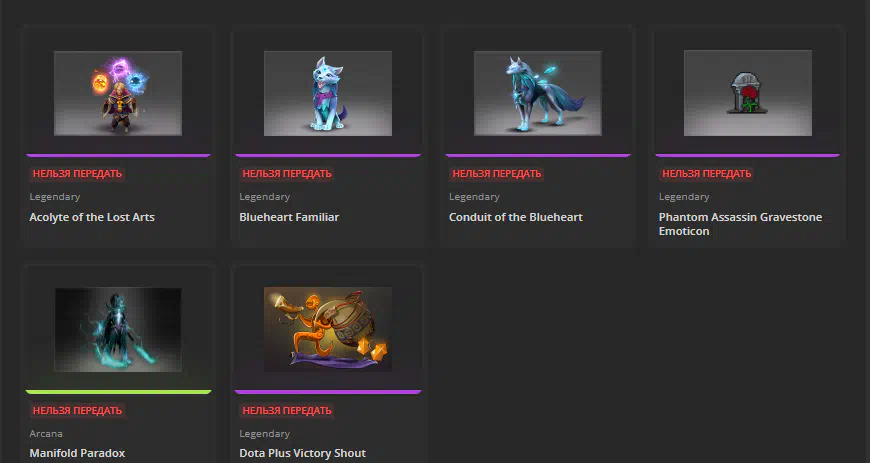Click the red badge on Conduit of Blueheart card
The image size is (870, 463).
497,174
